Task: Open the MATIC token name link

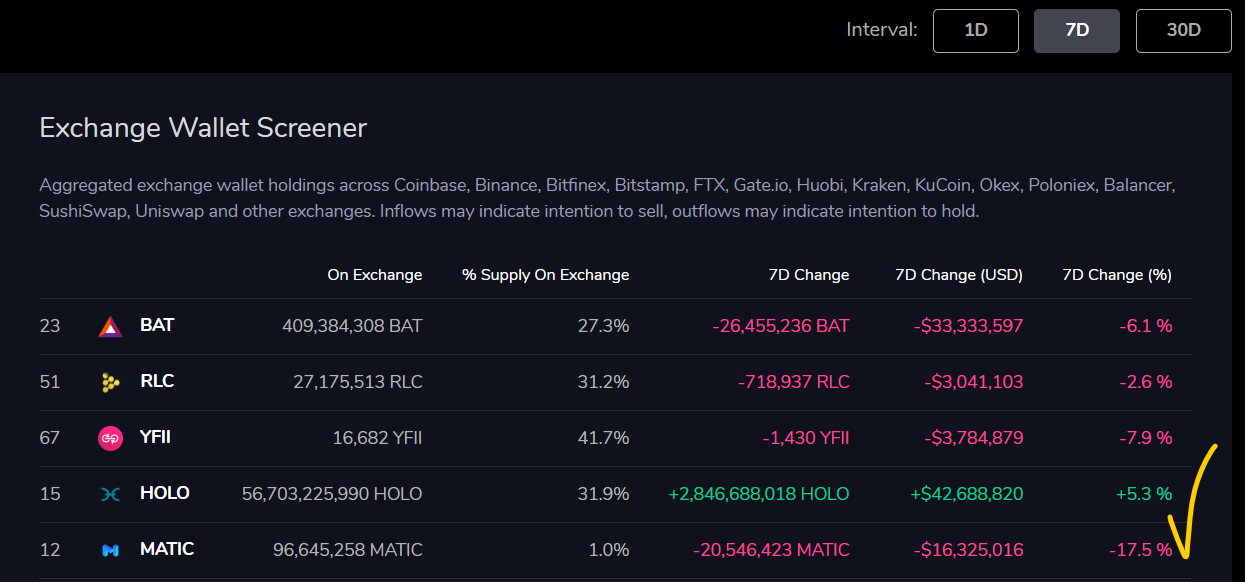Action: pyautogui.click(x=167, y=550)
